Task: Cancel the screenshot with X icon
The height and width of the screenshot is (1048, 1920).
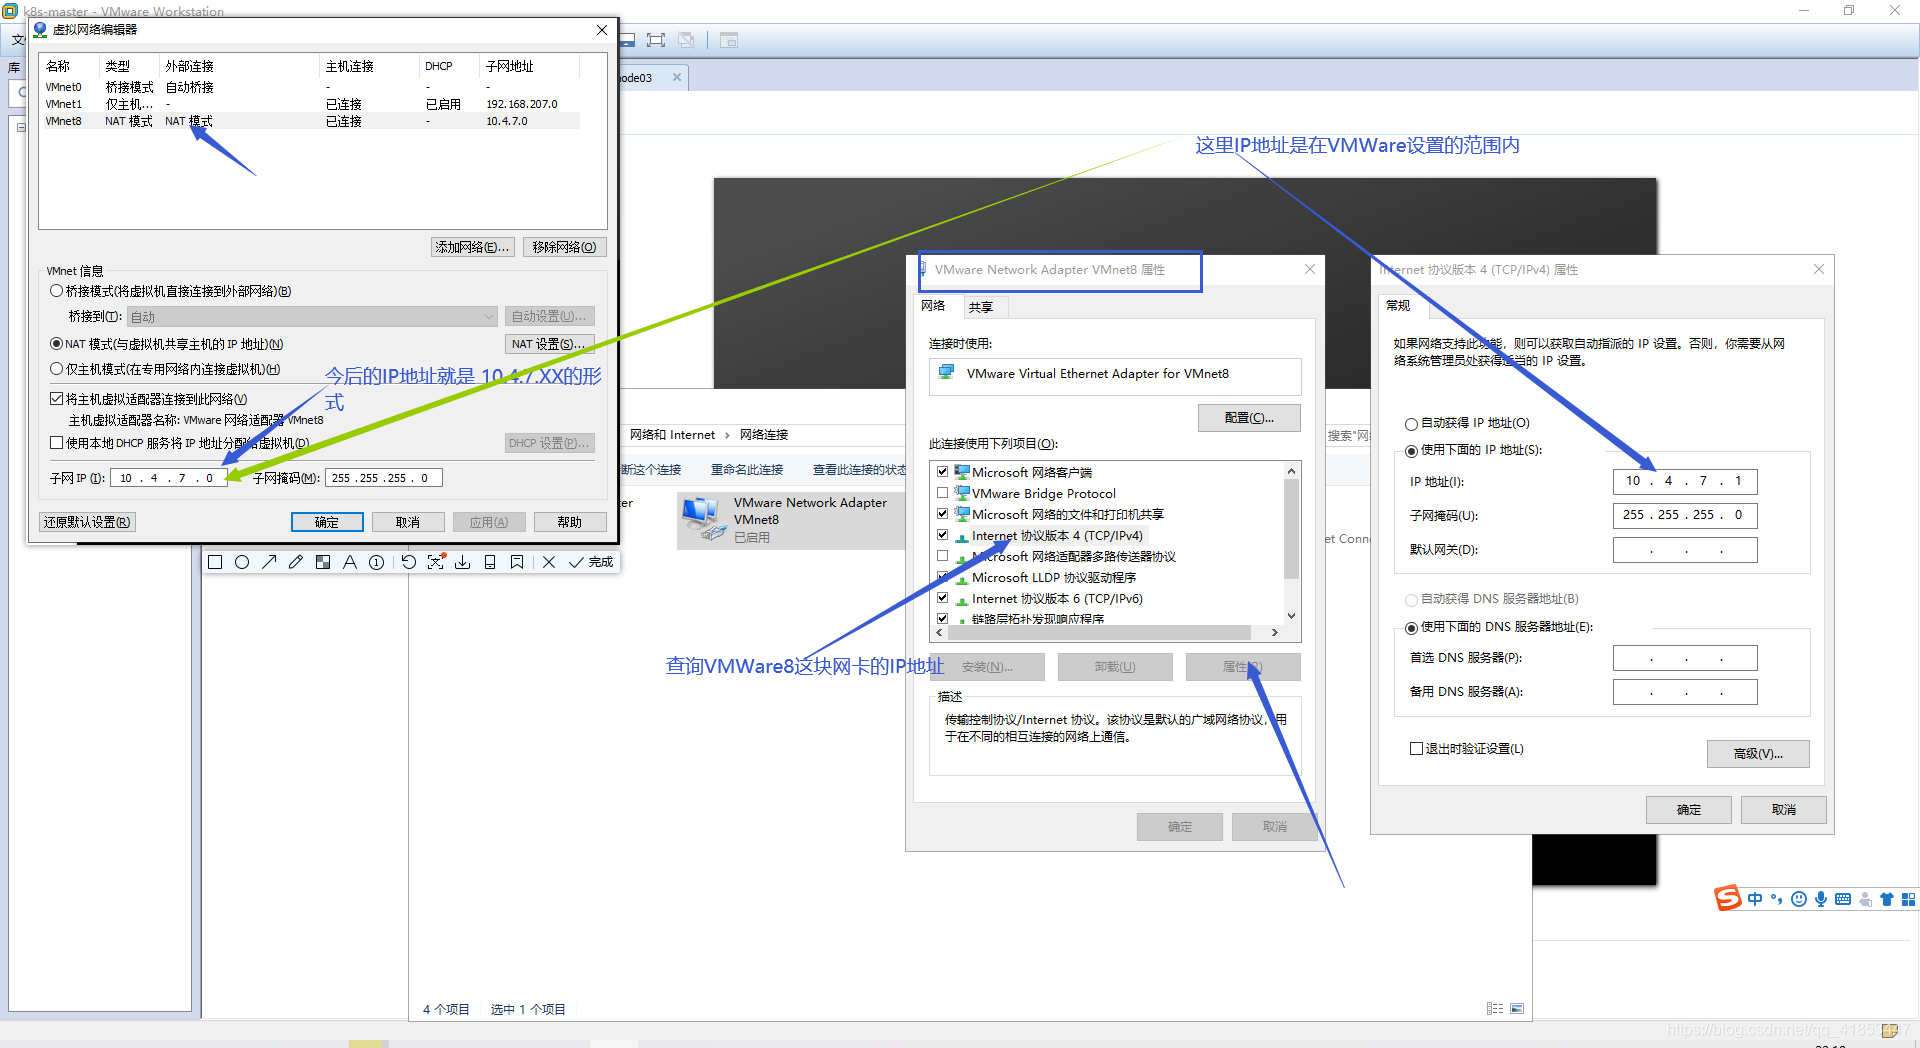Action: 549,562
